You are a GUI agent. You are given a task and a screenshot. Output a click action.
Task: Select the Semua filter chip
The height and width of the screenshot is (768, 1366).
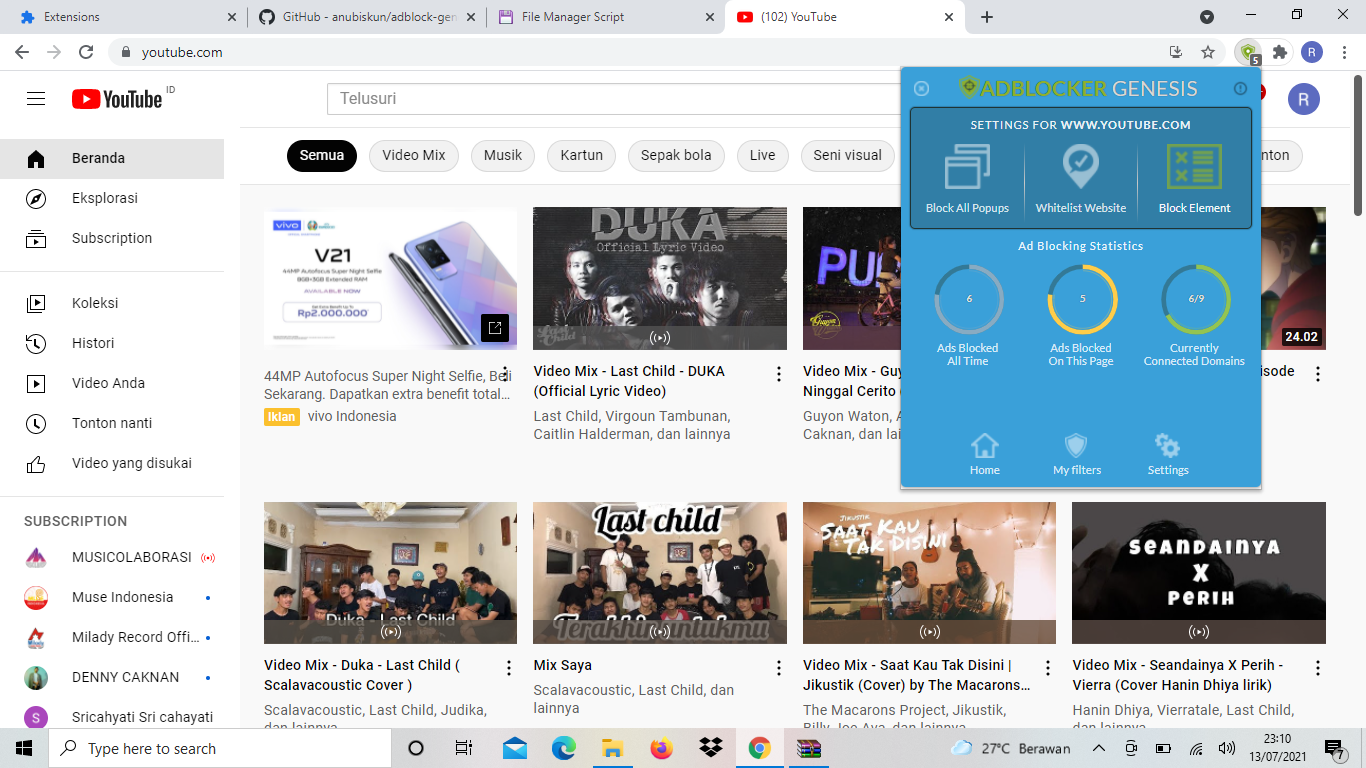322,155
